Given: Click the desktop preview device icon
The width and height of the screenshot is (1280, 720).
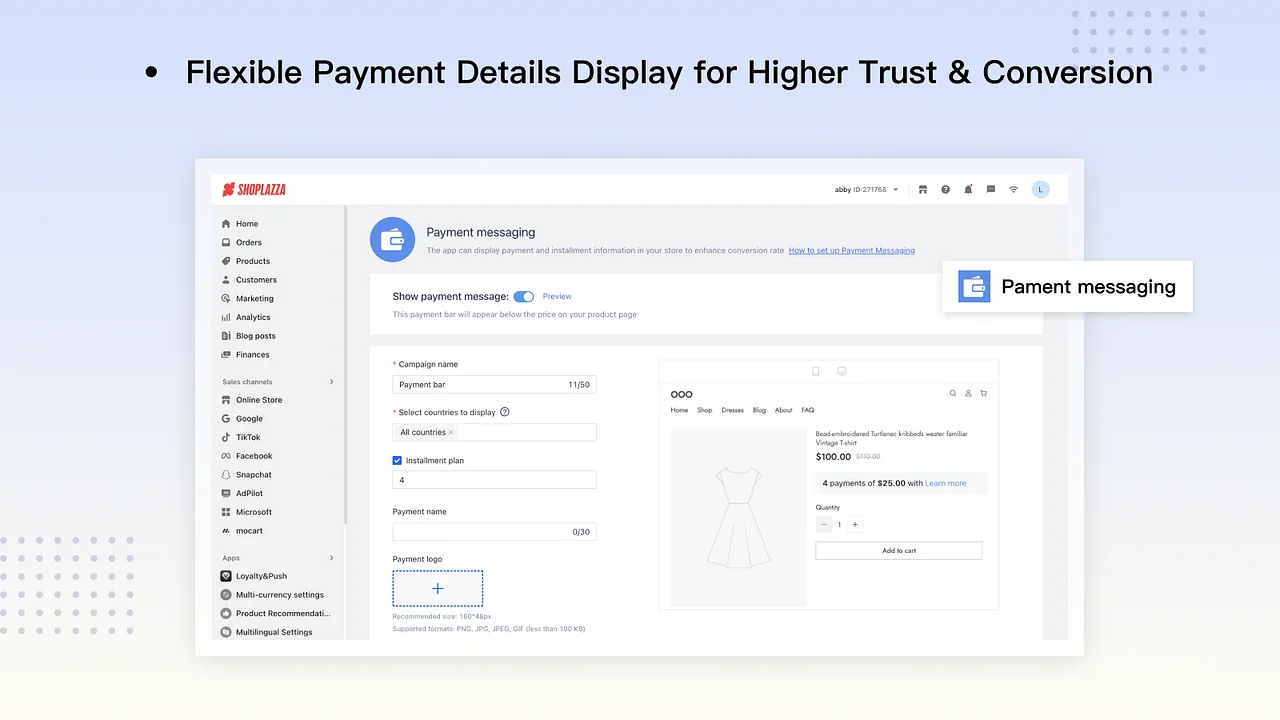Looking at the screenshot, I should [x=841, y=370].
